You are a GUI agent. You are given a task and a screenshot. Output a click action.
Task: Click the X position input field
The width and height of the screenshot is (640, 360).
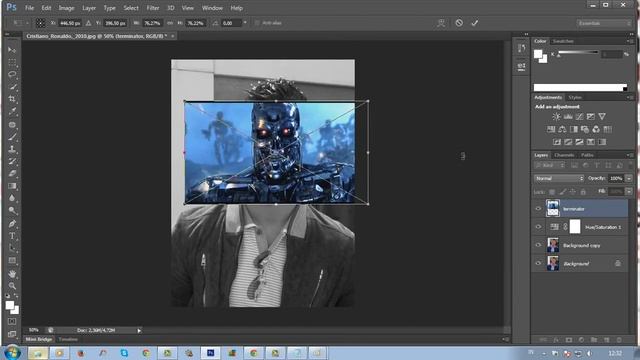point(70,23)
